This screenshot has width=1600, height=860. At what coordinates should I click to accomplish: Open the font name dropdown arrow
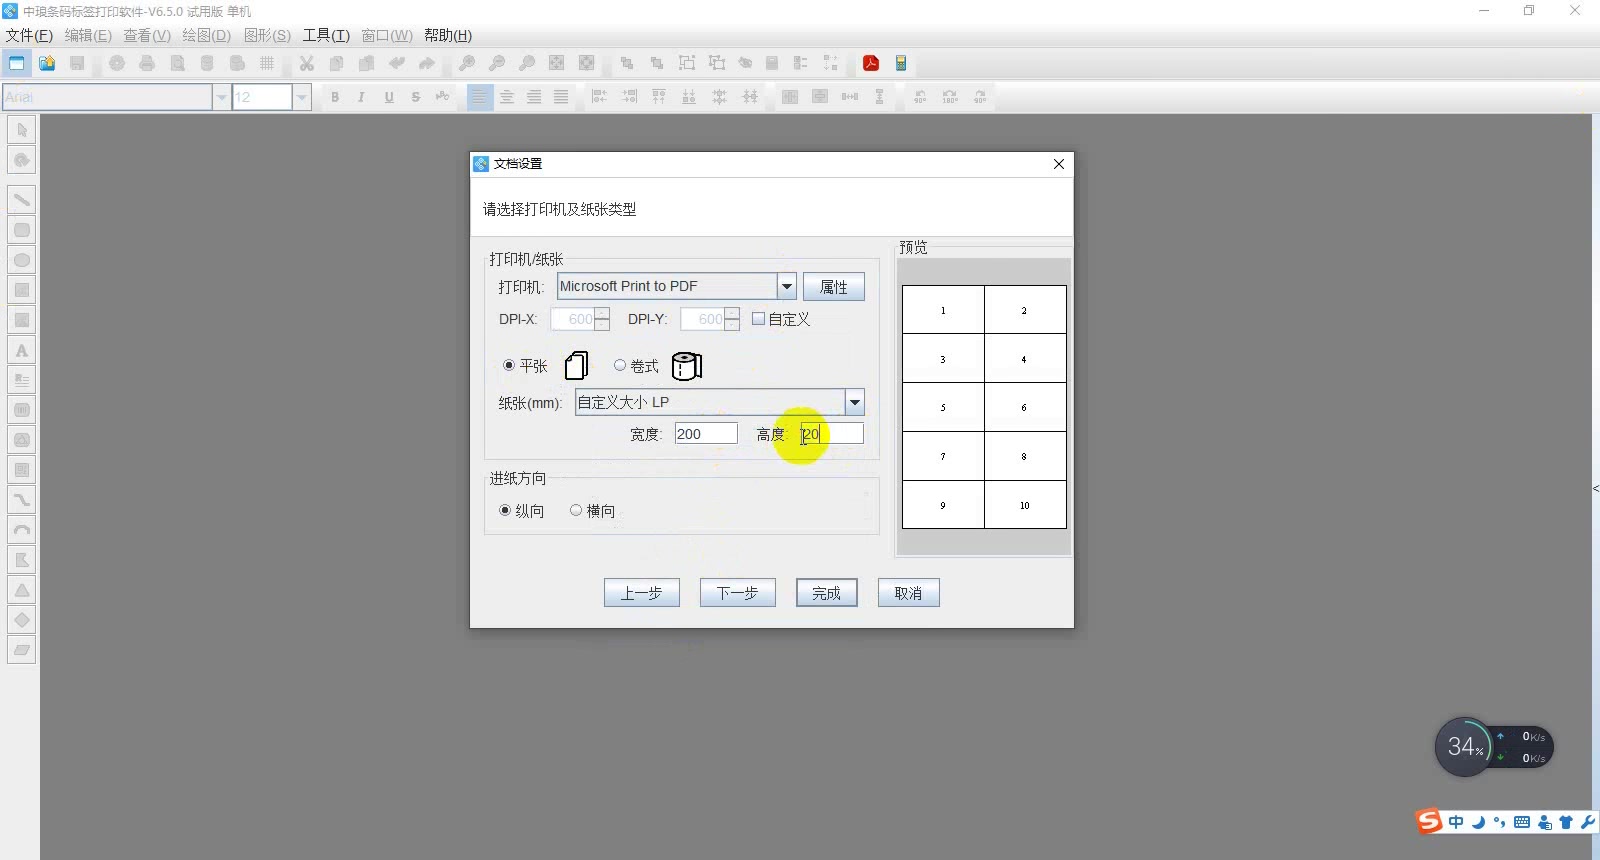pos(222,97)
